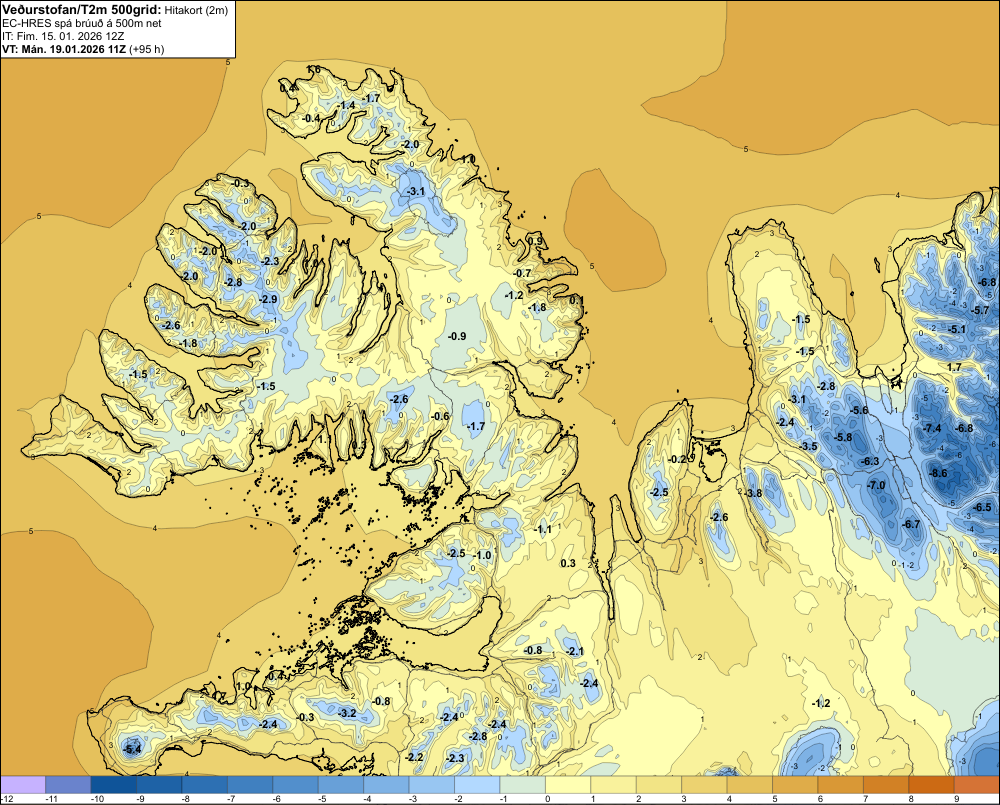Click the -5.7 temperature value
The width and height of the screenshot is (1000, 805).
980,310
